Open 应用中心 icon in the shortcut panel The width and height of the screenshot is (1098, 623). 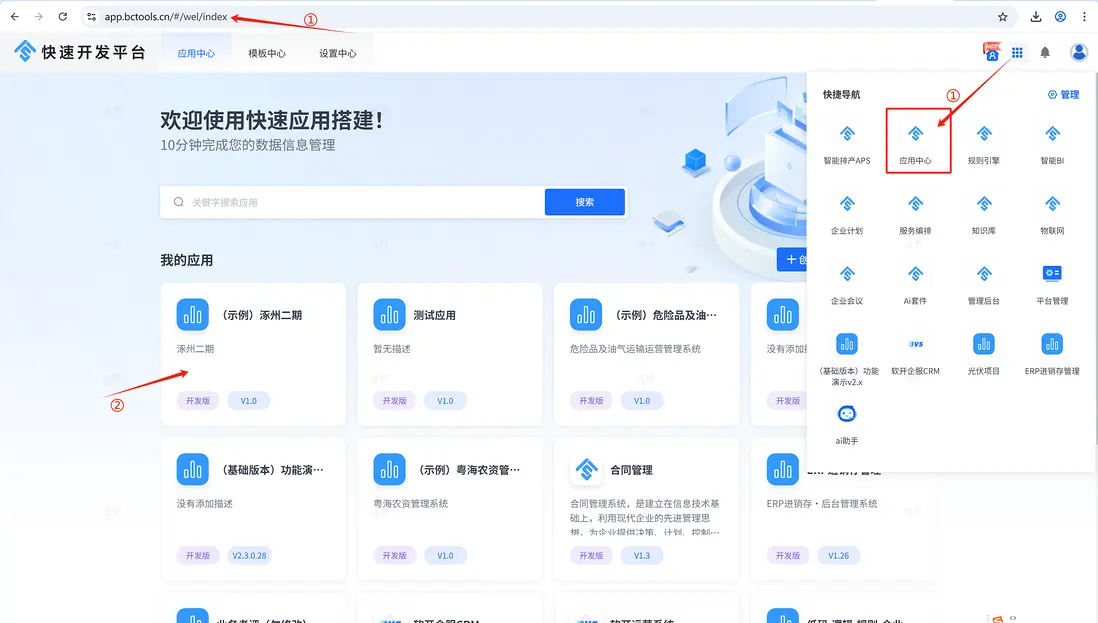[x=915, y=140]
